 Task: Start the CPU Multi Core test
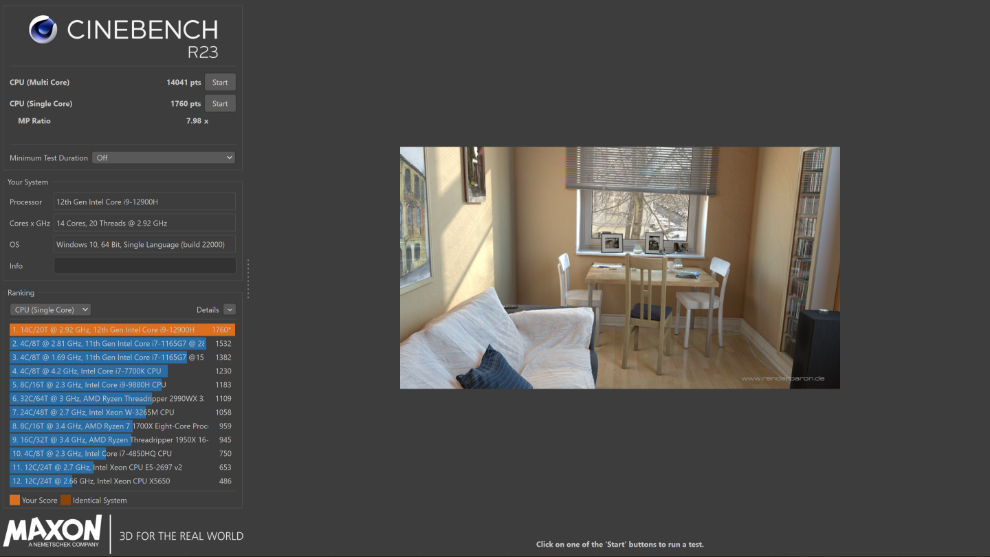(x=220, y=82)
